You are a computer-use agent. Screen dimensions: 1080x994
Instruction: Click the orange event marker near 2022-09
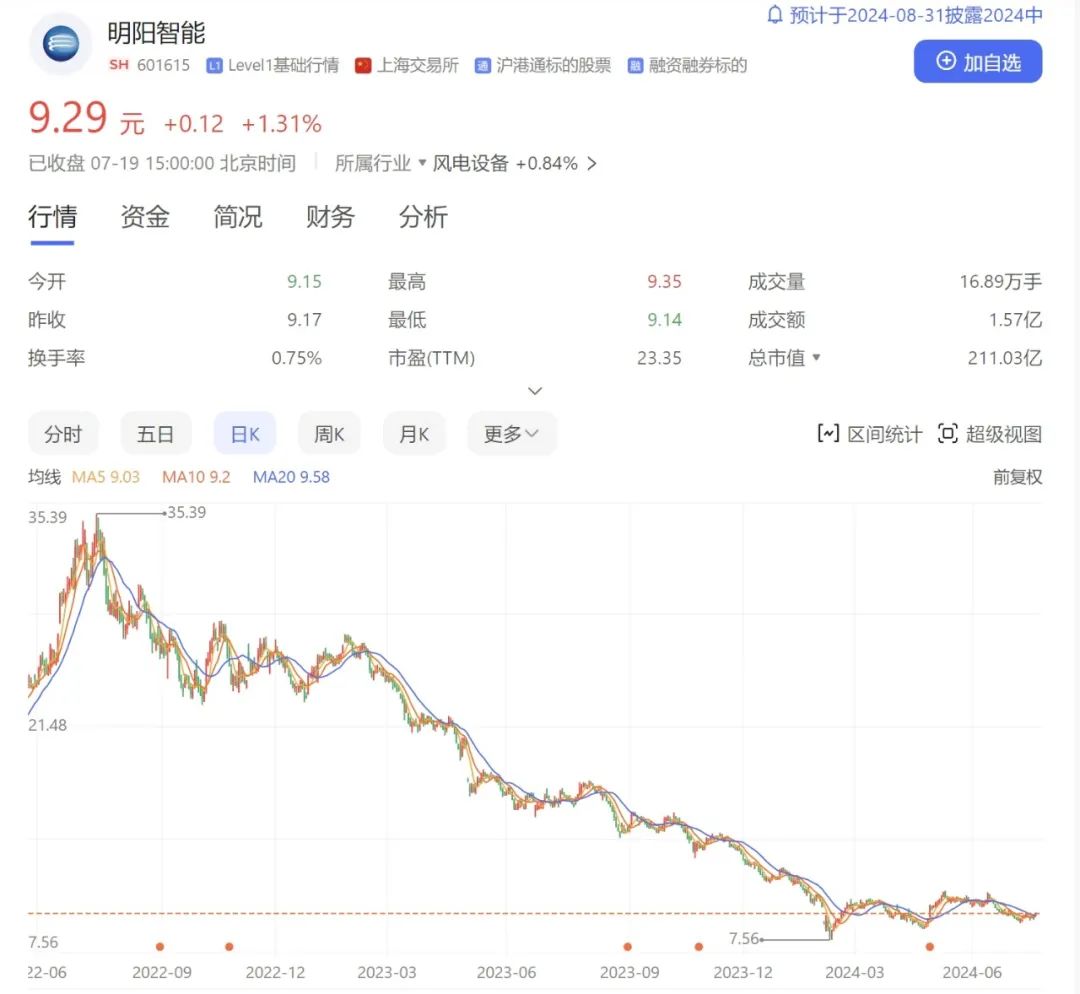tap(159, 946)
